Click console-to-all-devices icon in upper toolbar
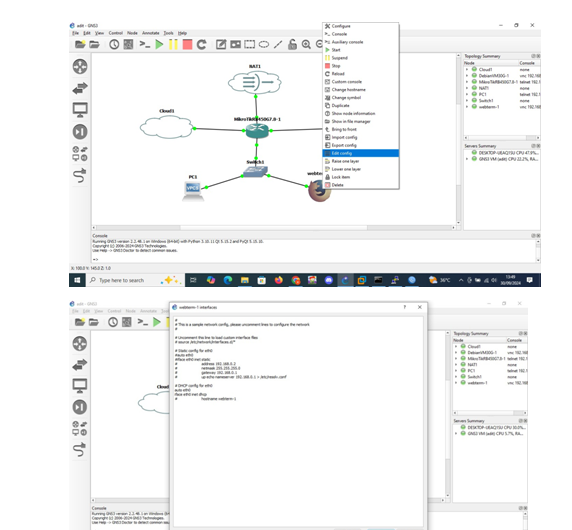 tap(144, 45)
